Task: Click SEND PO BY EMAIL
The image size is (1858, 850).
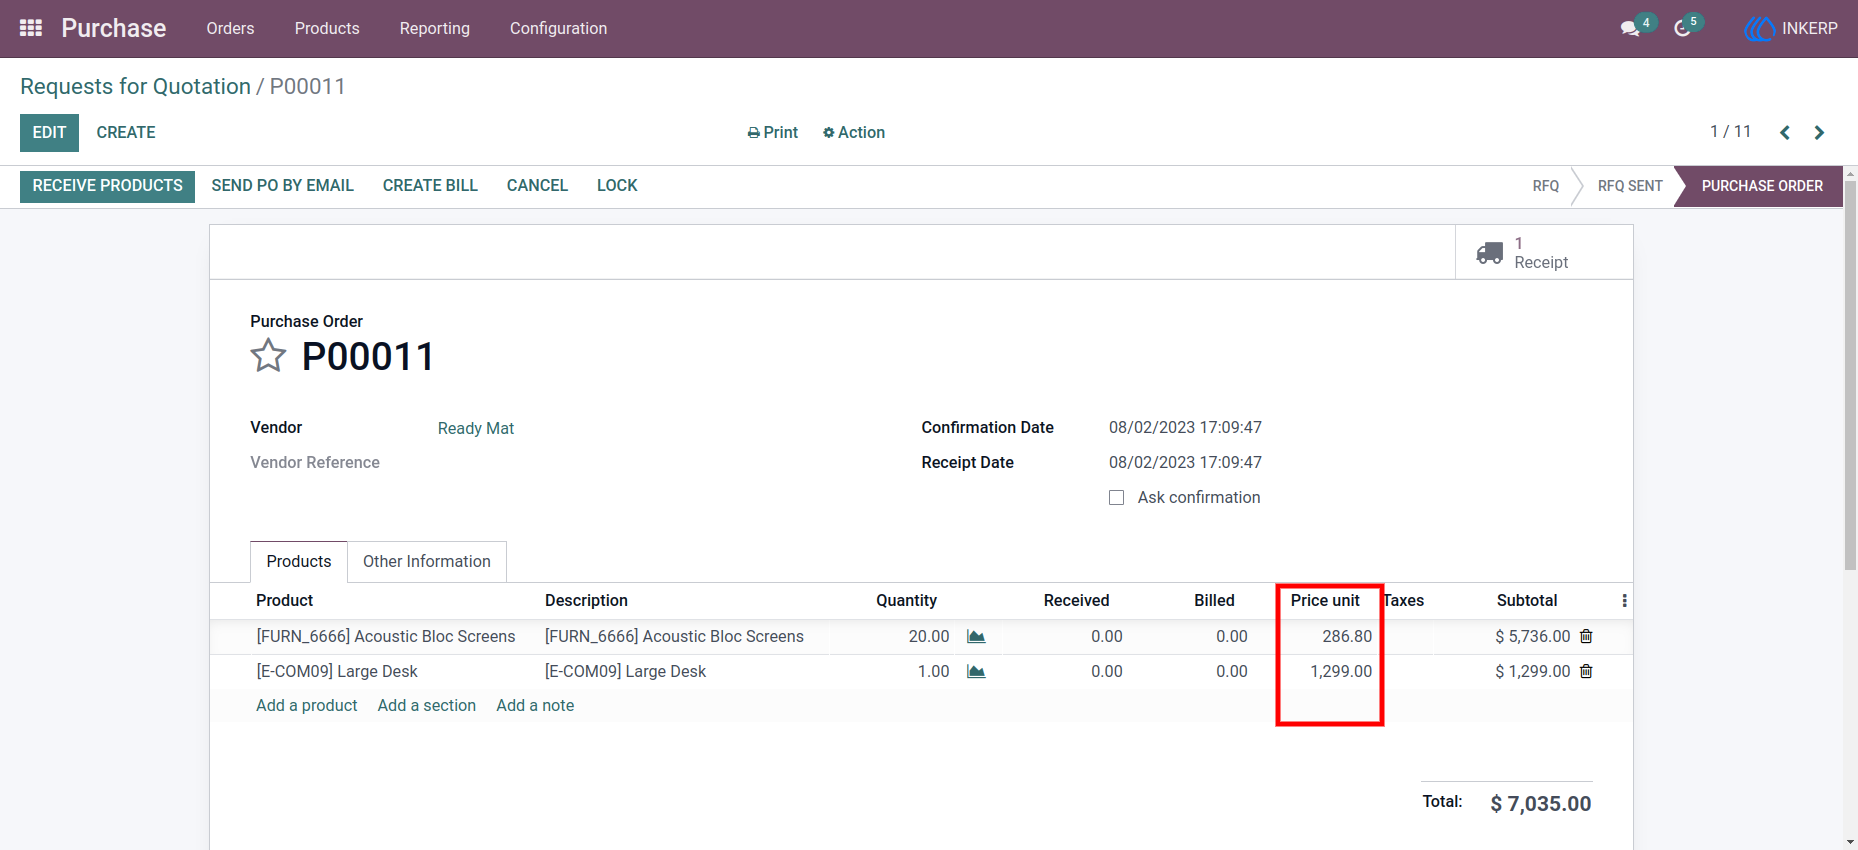Action: (x=283, y=186)
